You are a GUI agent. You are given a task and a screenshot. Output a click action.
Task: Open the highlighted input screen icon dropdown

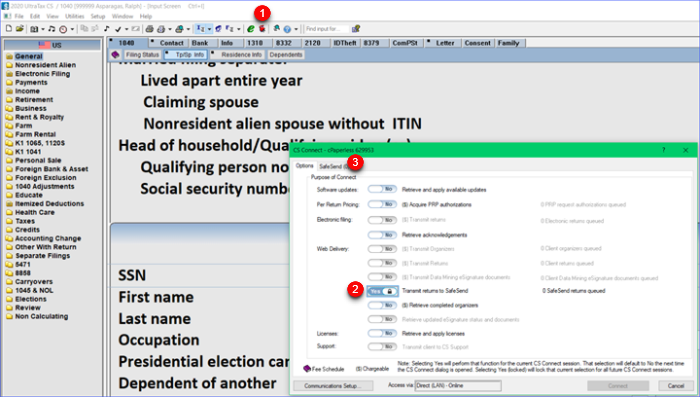[x=209, y=29]
